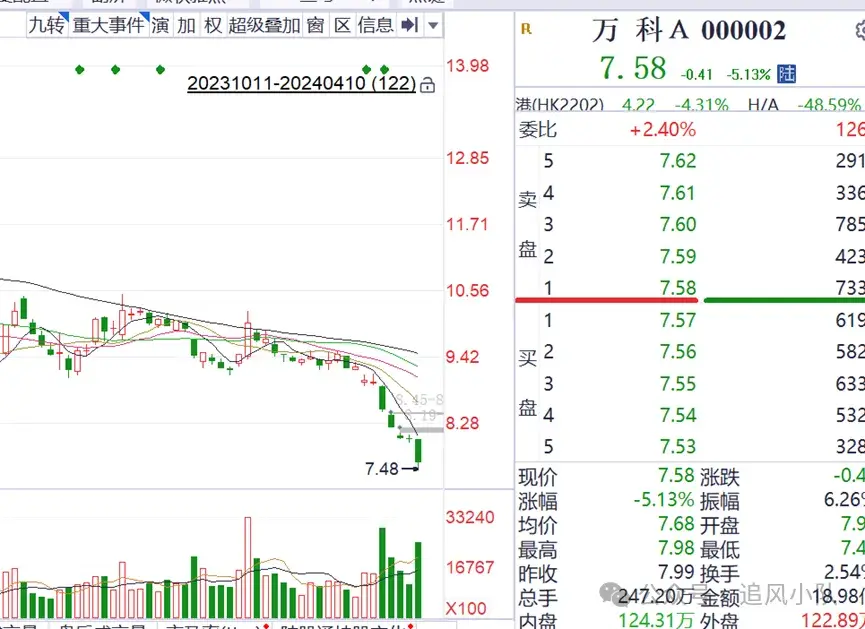Screen dimensions: 865x629
Task: Click the 11.71 price axis label
Action: pos(467,224)
